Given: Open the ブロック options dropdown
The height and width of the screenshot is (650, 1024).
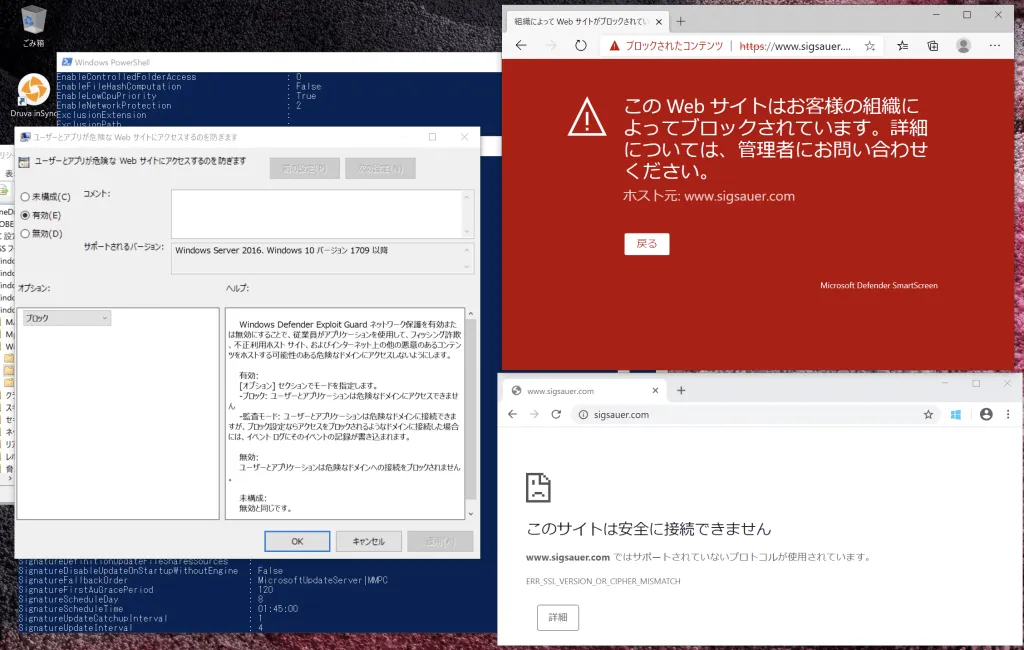Looking at the screenshot, I should click(x=67, y=318).
